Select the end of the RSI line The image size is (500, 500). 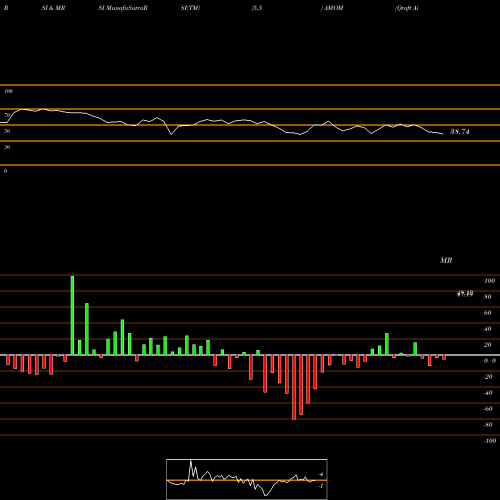click(443, 134)
